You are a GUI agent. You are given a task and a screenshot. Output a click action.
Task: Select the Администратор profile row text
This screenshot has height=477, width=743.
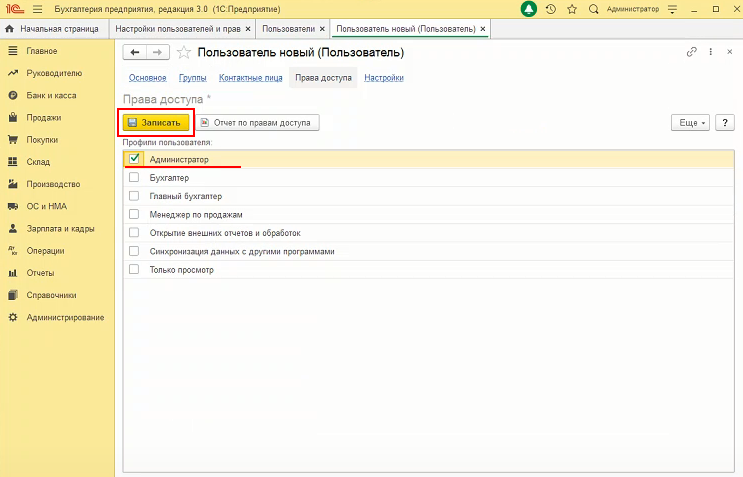179,160
